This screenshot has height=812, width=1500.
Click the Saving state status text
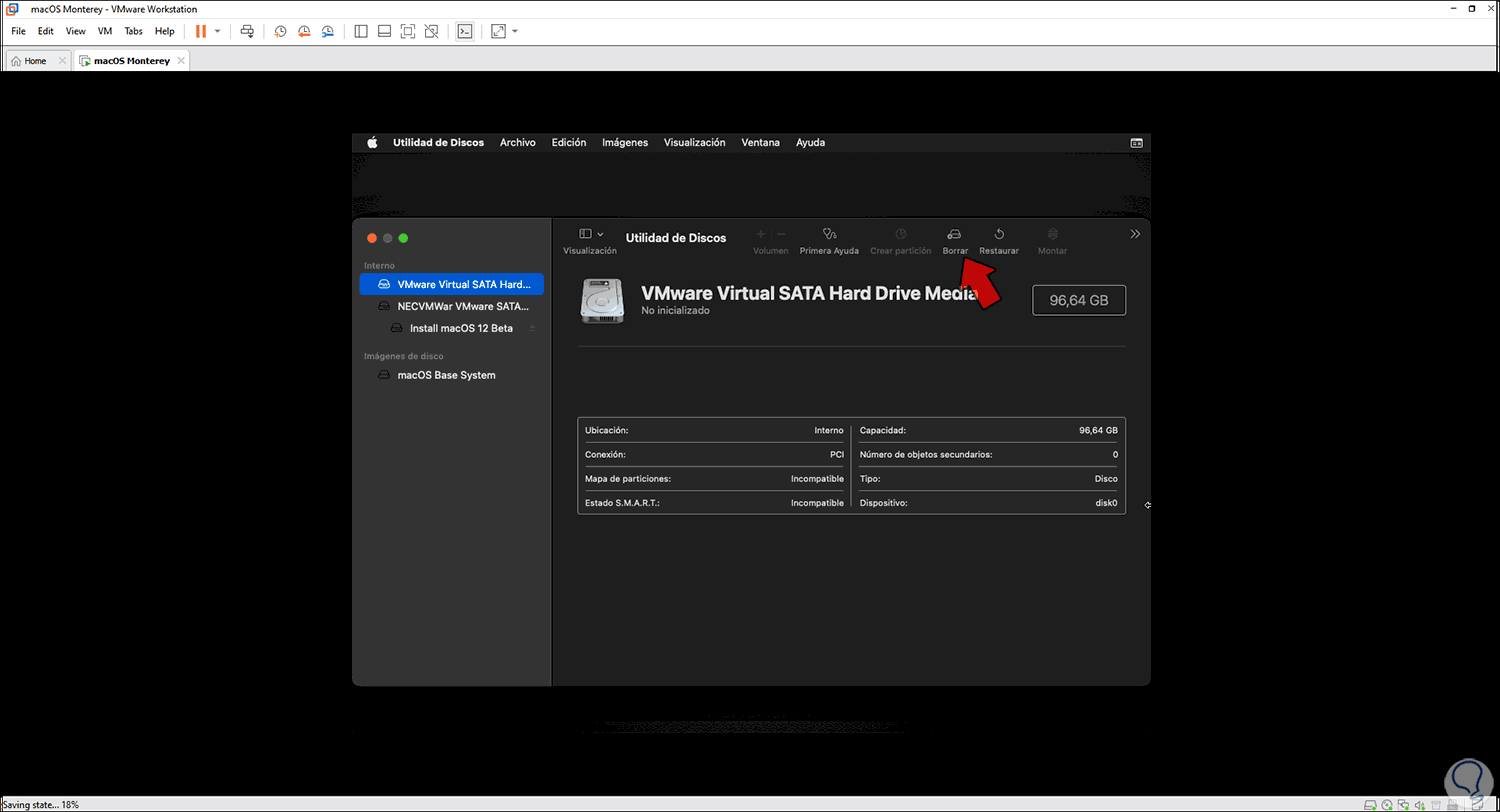pos(40,804)
